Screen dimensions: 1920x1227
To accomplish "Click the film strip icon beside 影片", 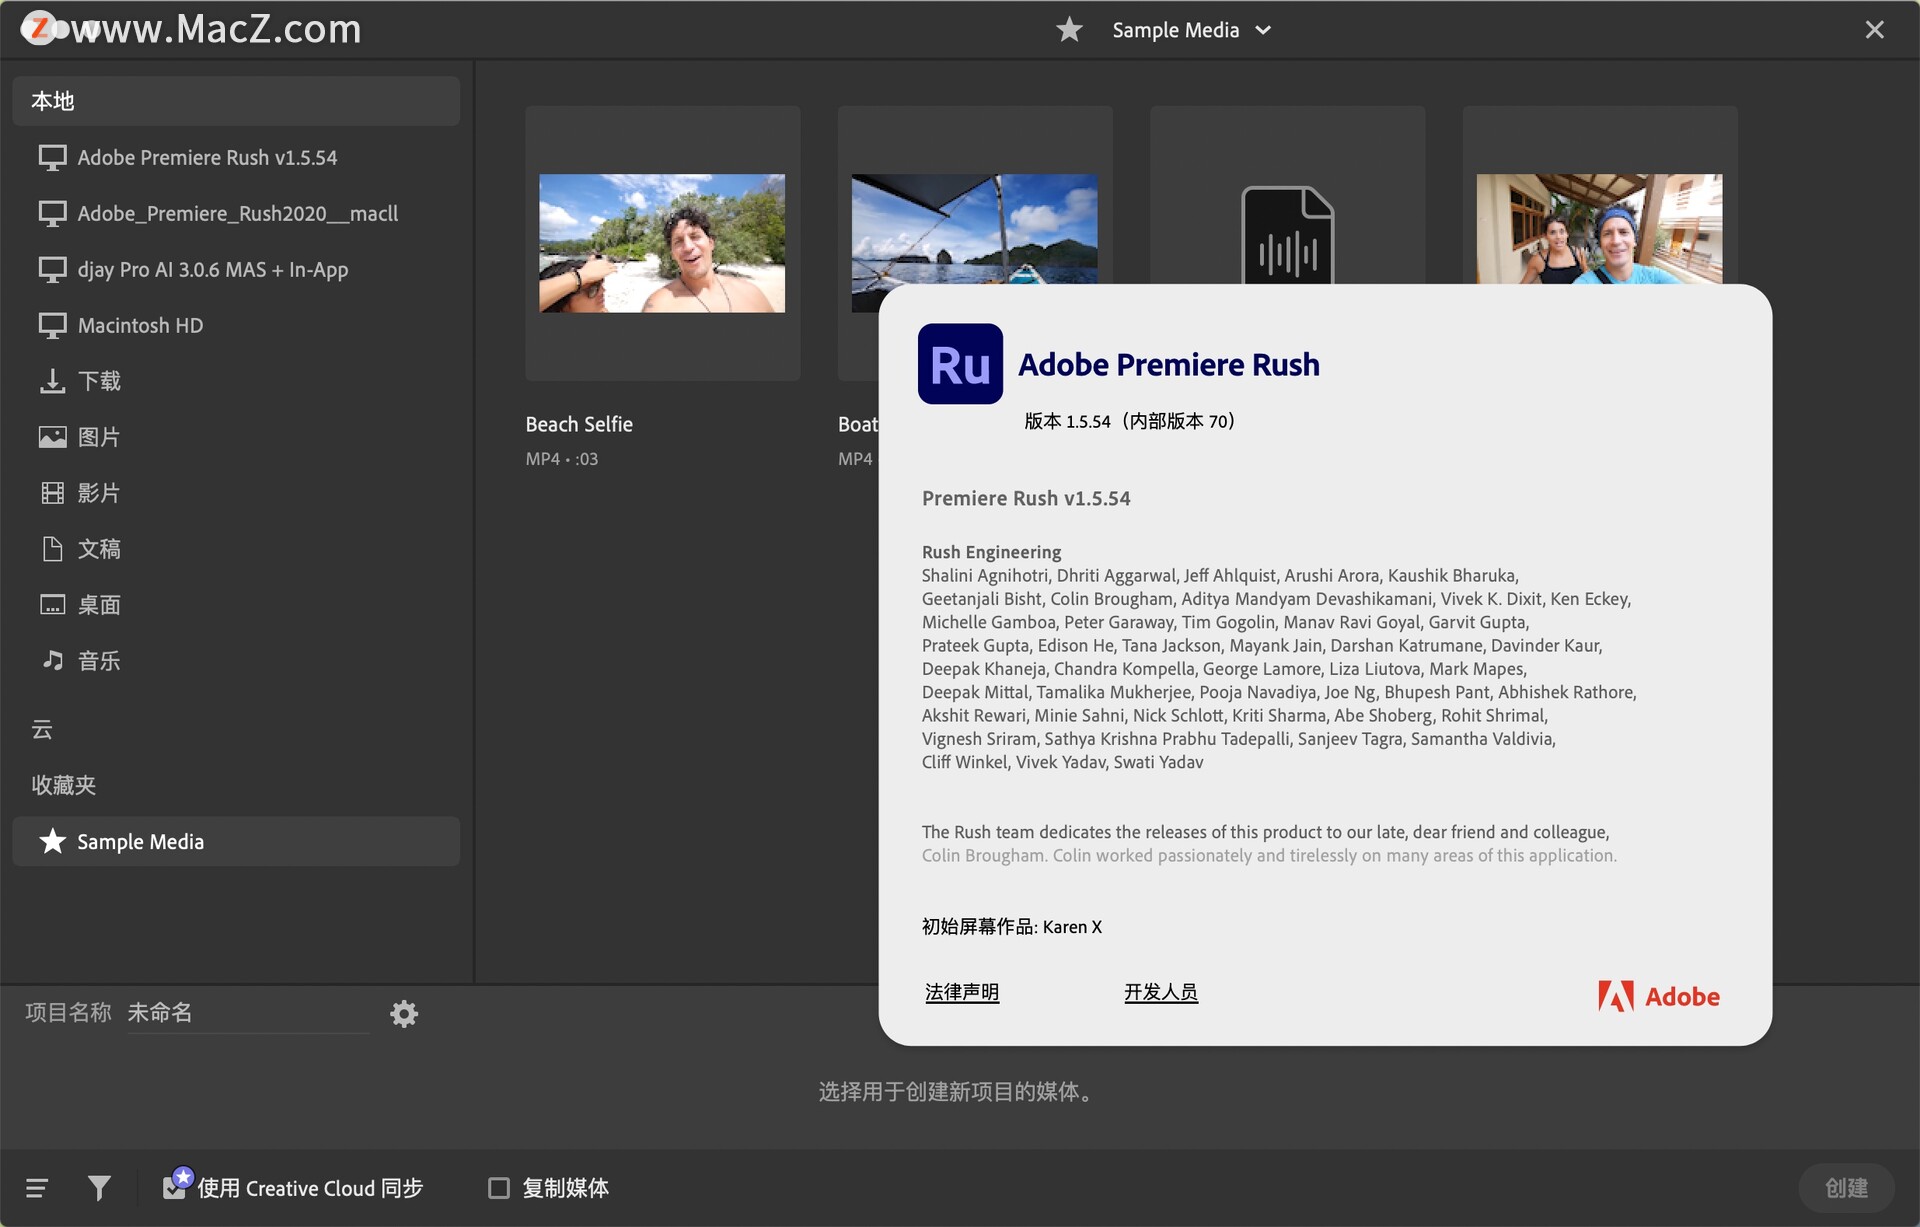I will coord(52,493).
